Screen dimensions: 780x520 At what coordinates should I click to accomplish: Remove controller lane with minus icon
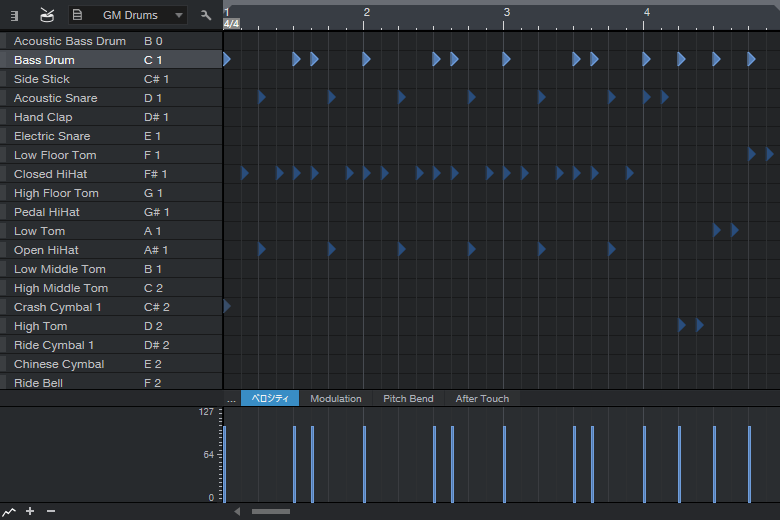(51, 511)
